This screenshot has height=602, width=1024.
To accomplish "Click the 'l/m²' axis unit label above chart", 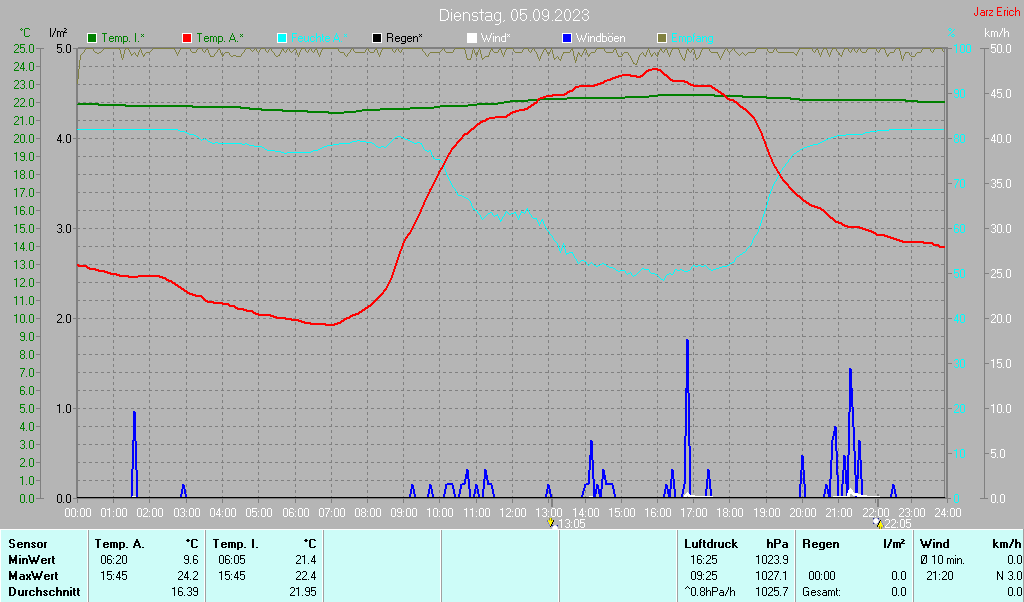I will 58,33.
